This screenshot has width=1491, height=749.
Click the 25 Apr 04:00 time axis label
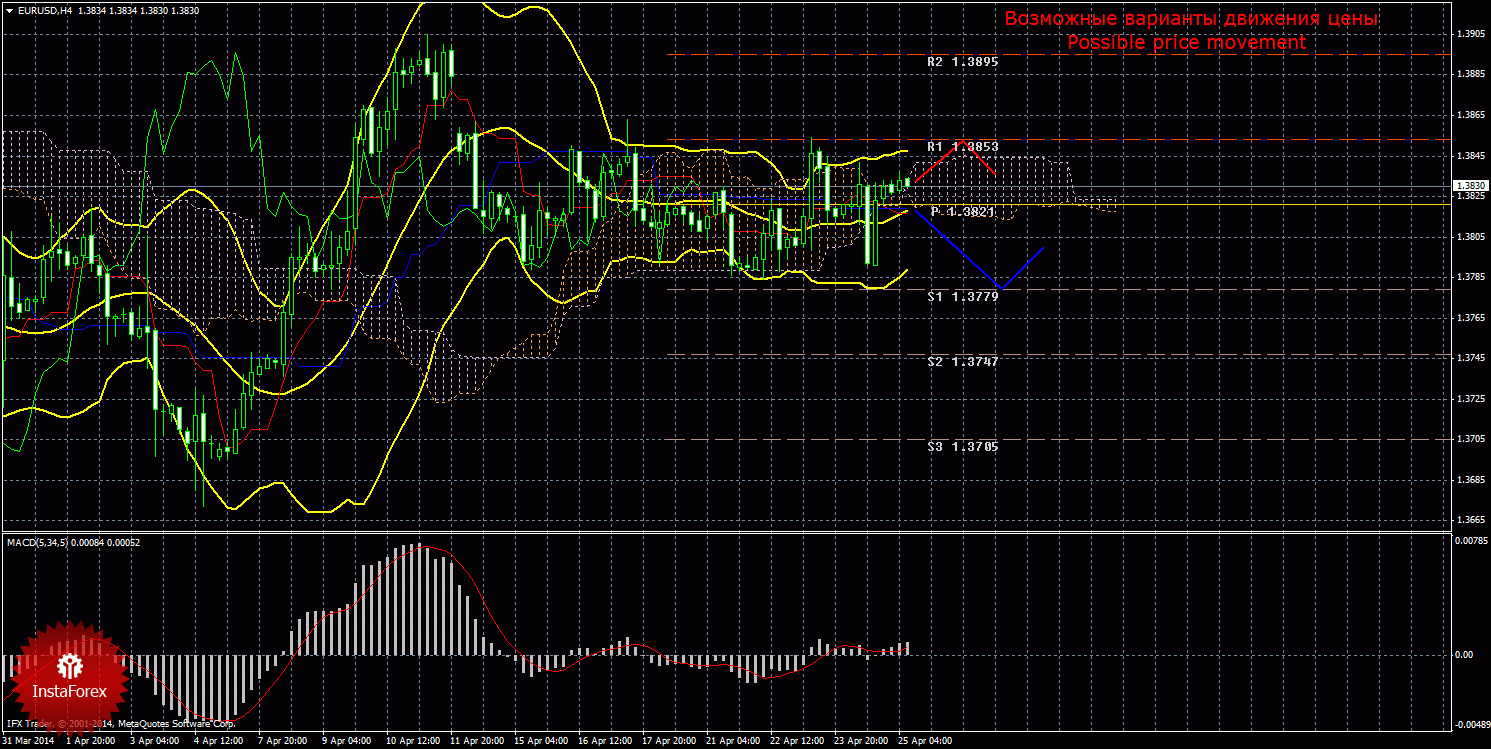point(925,742)
